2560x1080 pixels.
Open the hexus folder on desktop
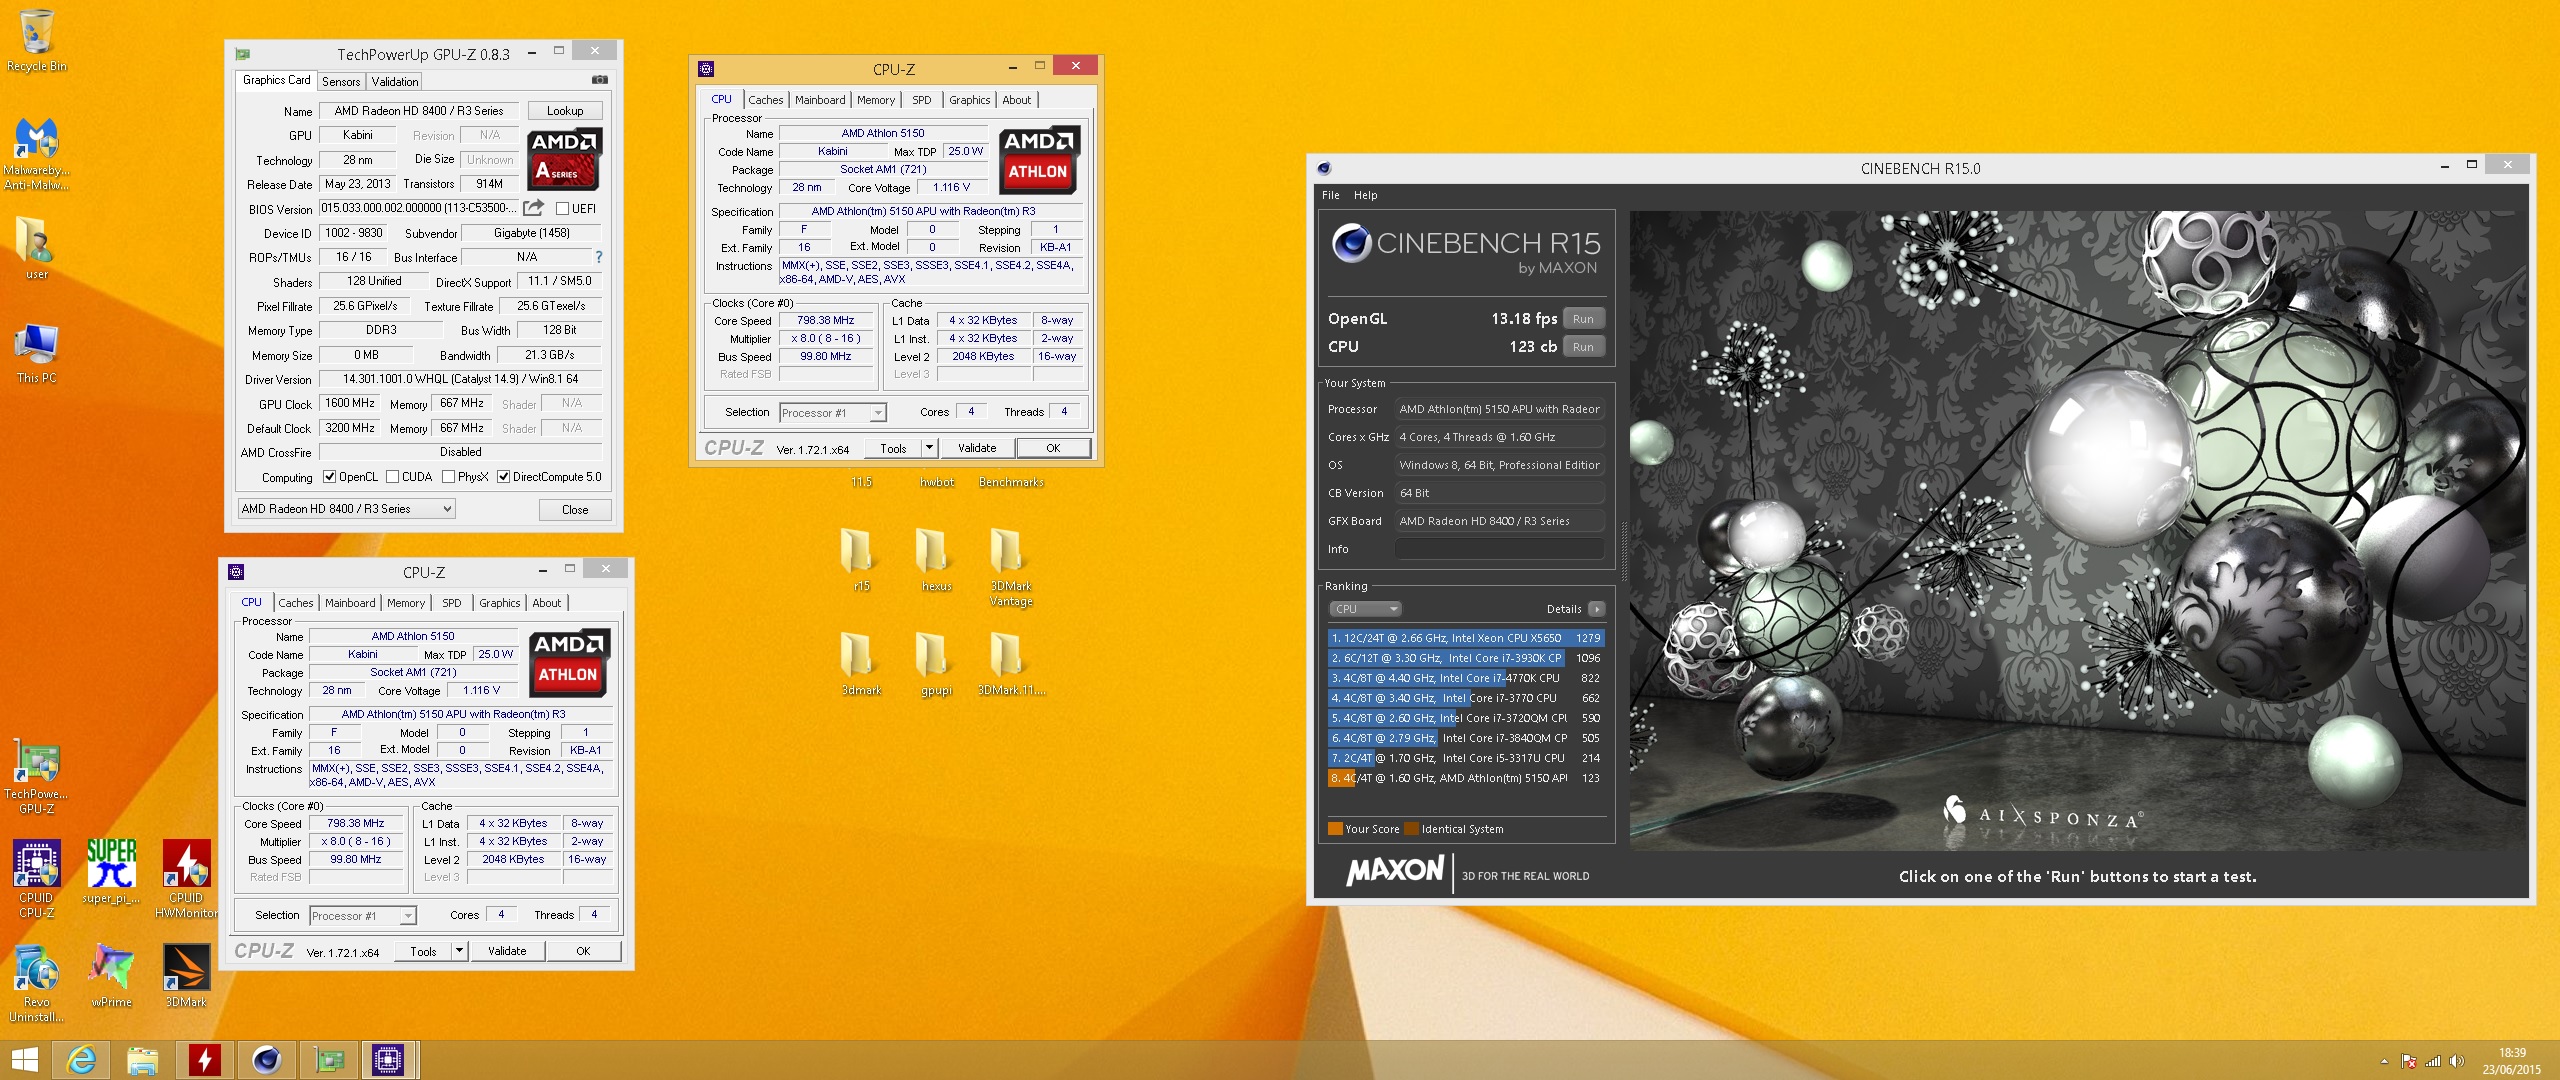(x=936, y=559)
